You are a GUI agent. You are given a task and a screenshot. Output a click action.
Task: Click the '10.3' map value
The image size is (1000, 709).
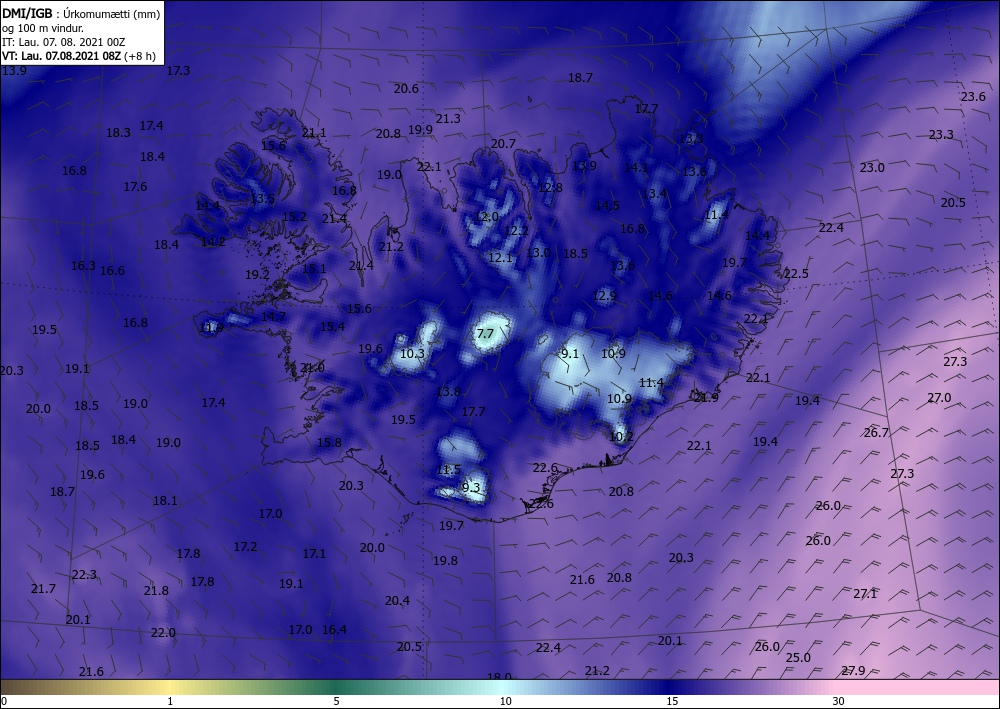tap(412, 353)
